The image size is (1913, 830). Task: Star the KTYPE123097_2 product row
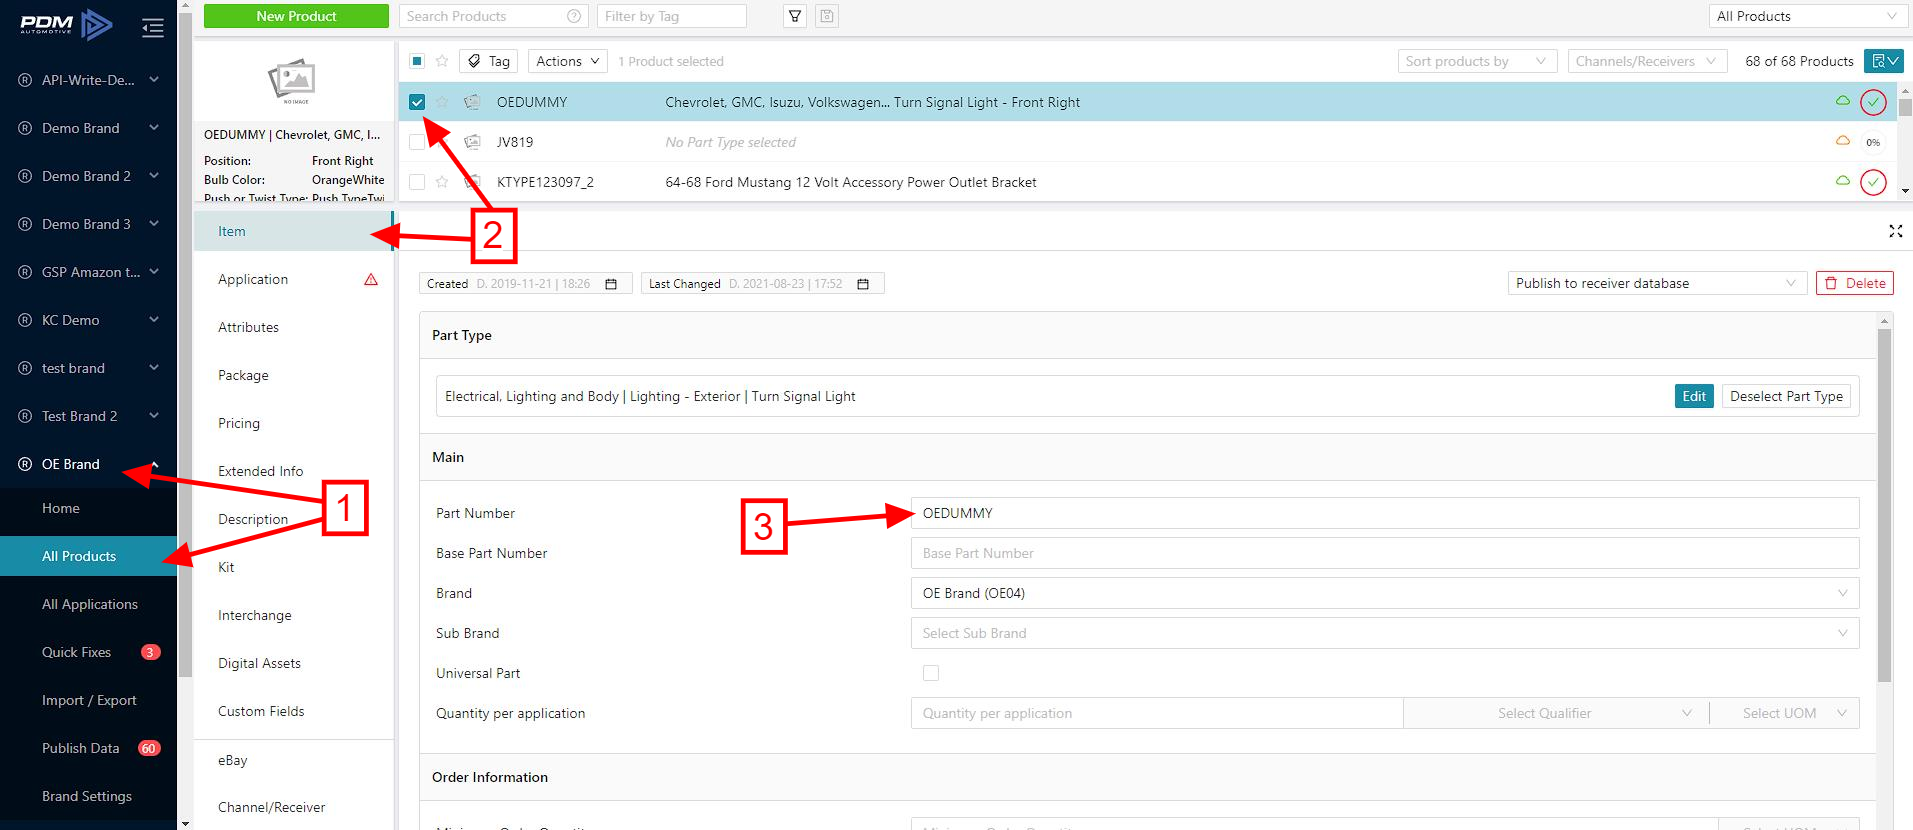click(442, 182)
